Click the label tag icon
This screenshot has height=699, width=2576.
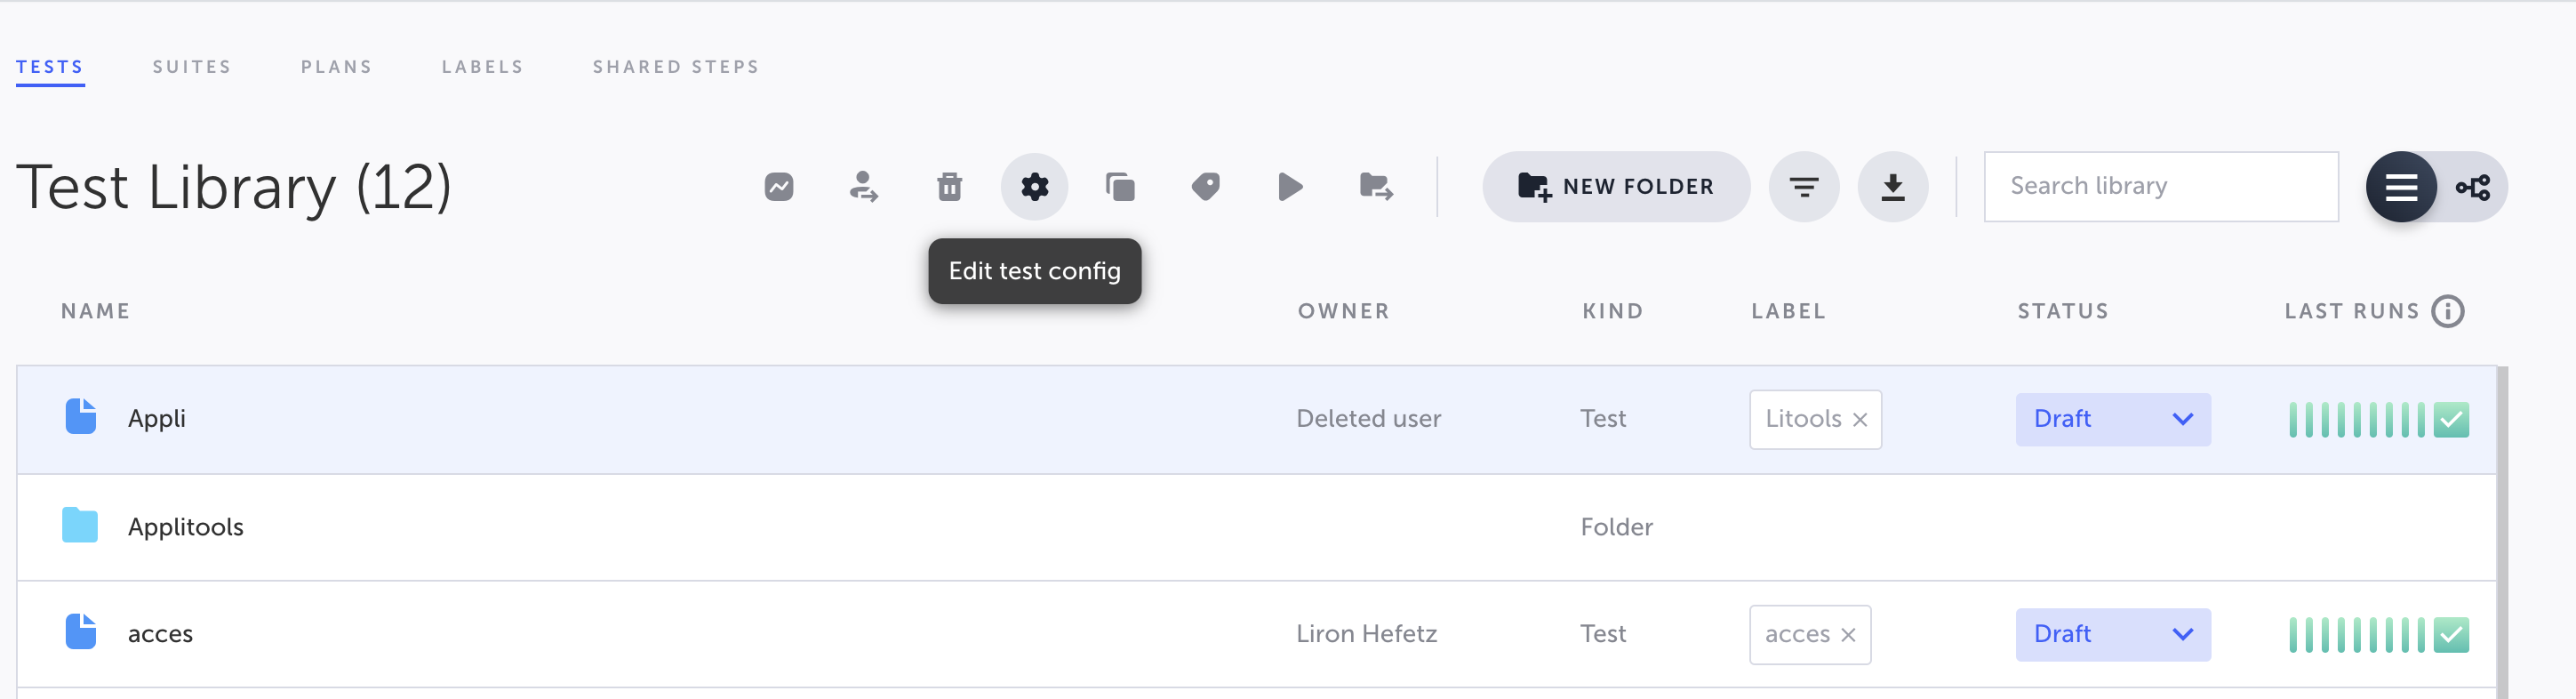pyautogui.click(x=1206, y=187)
